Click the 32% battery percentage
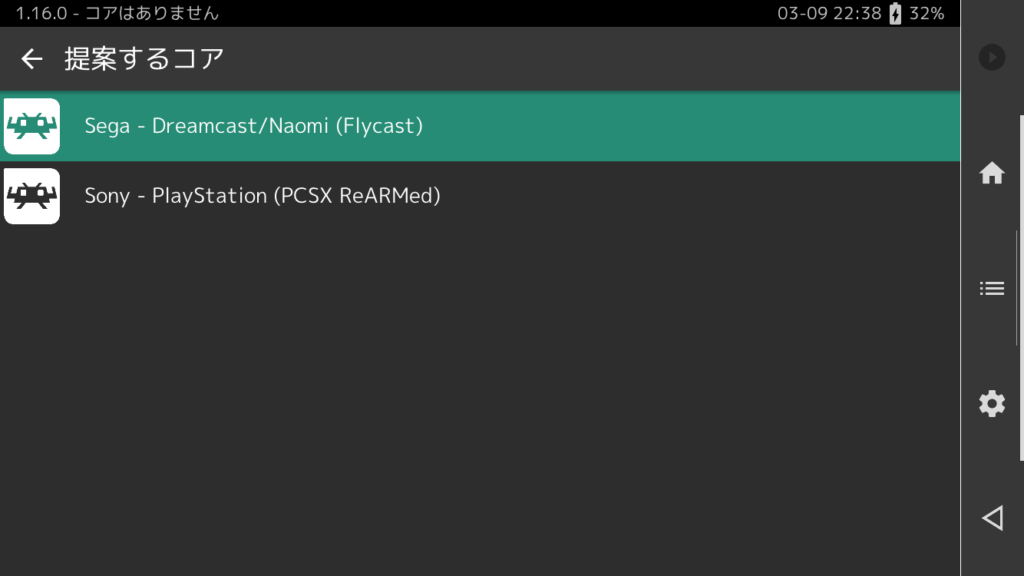 927,13
